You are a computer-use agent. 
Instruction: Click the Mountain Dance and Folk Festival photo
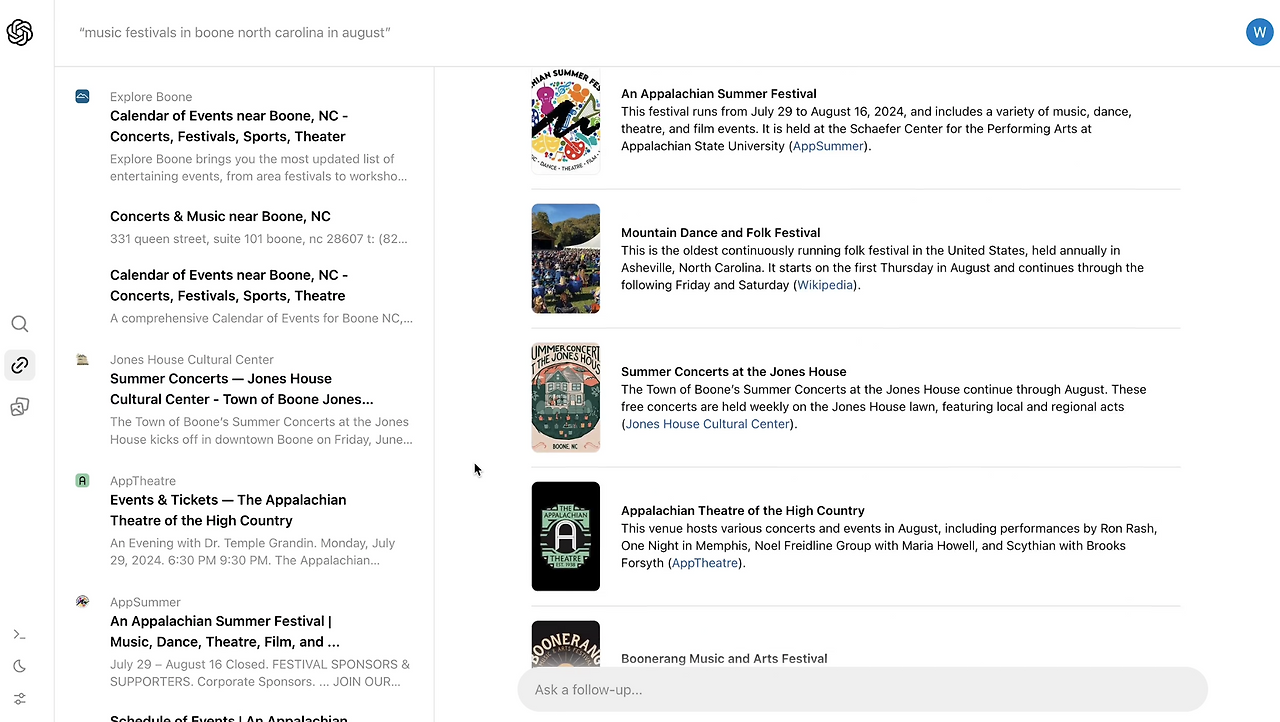tap(566, 258)
